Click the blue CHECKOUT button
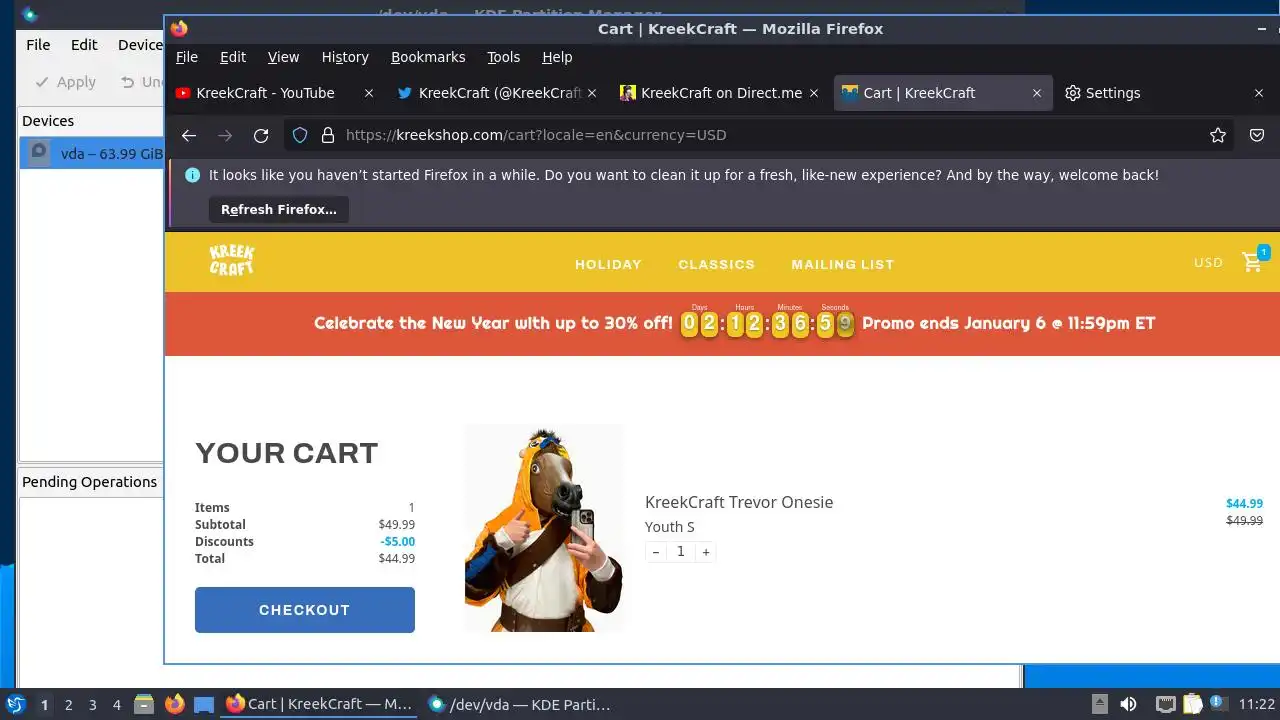The width and height of the screenshot is (1280, 720). 305,610
